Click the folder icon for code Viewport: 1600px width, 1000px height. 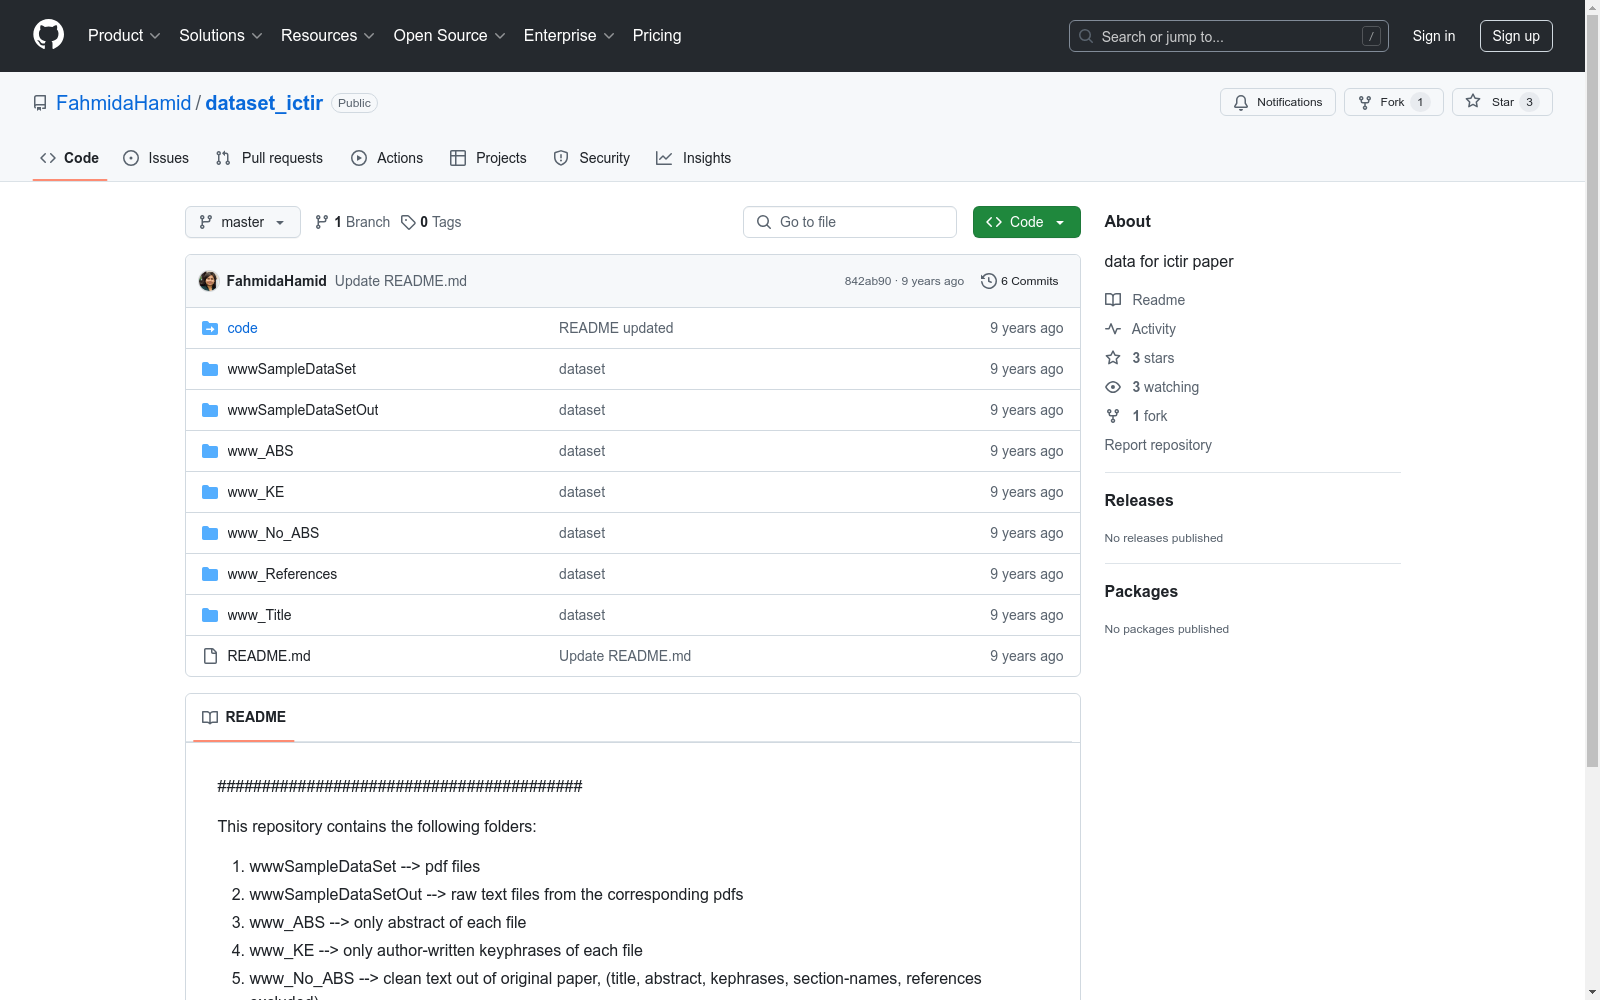click(210, 328)
